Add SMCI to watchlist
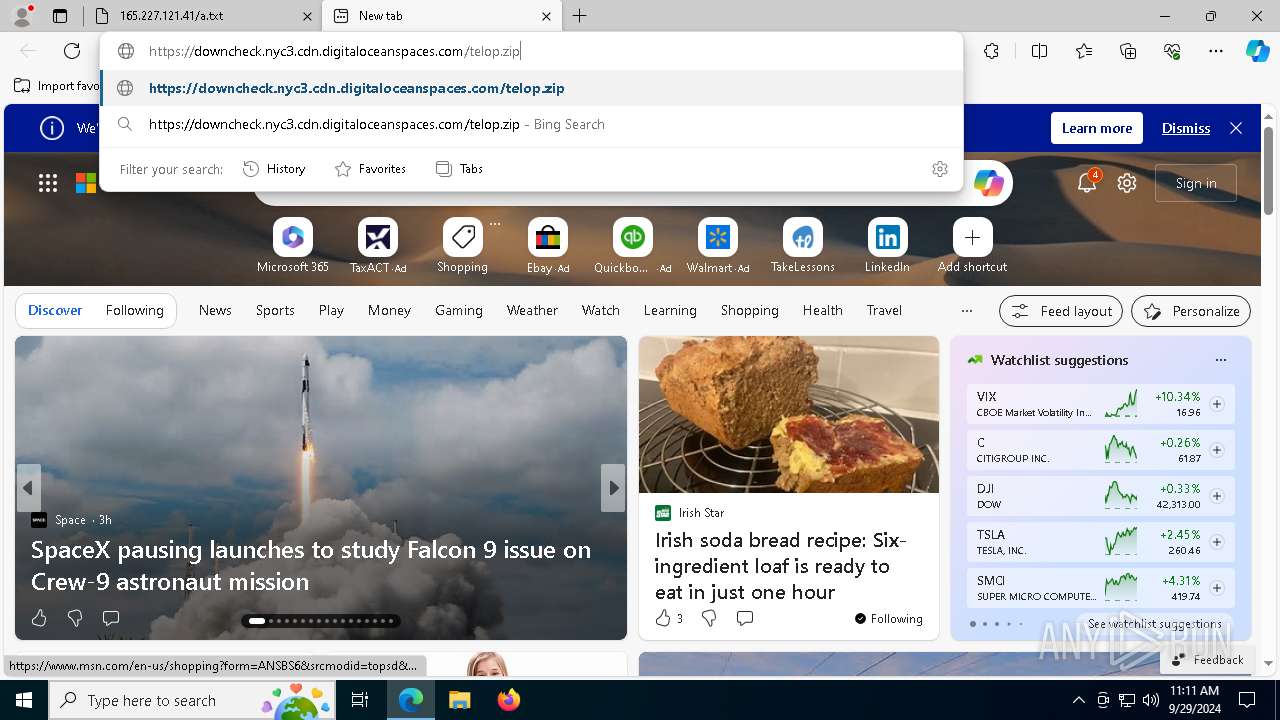 tap(1217, 588)
